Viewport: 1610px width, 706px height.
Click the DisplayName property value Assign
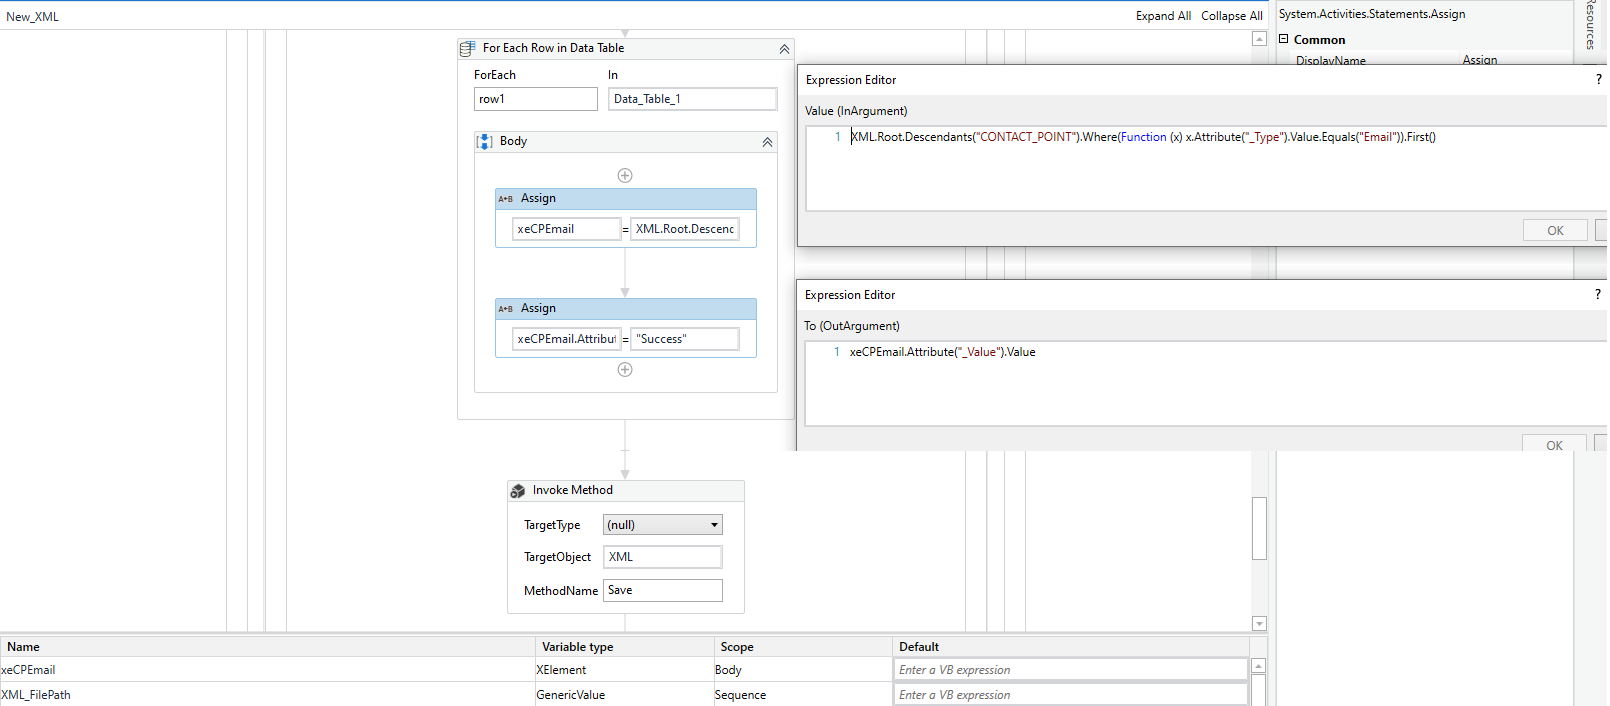point(1480,61)
